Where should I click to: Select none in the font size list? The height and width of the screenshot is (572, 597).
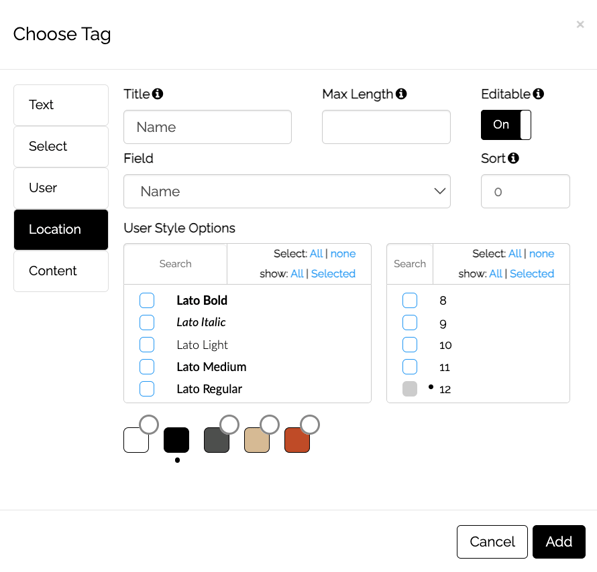click(541, 254)
